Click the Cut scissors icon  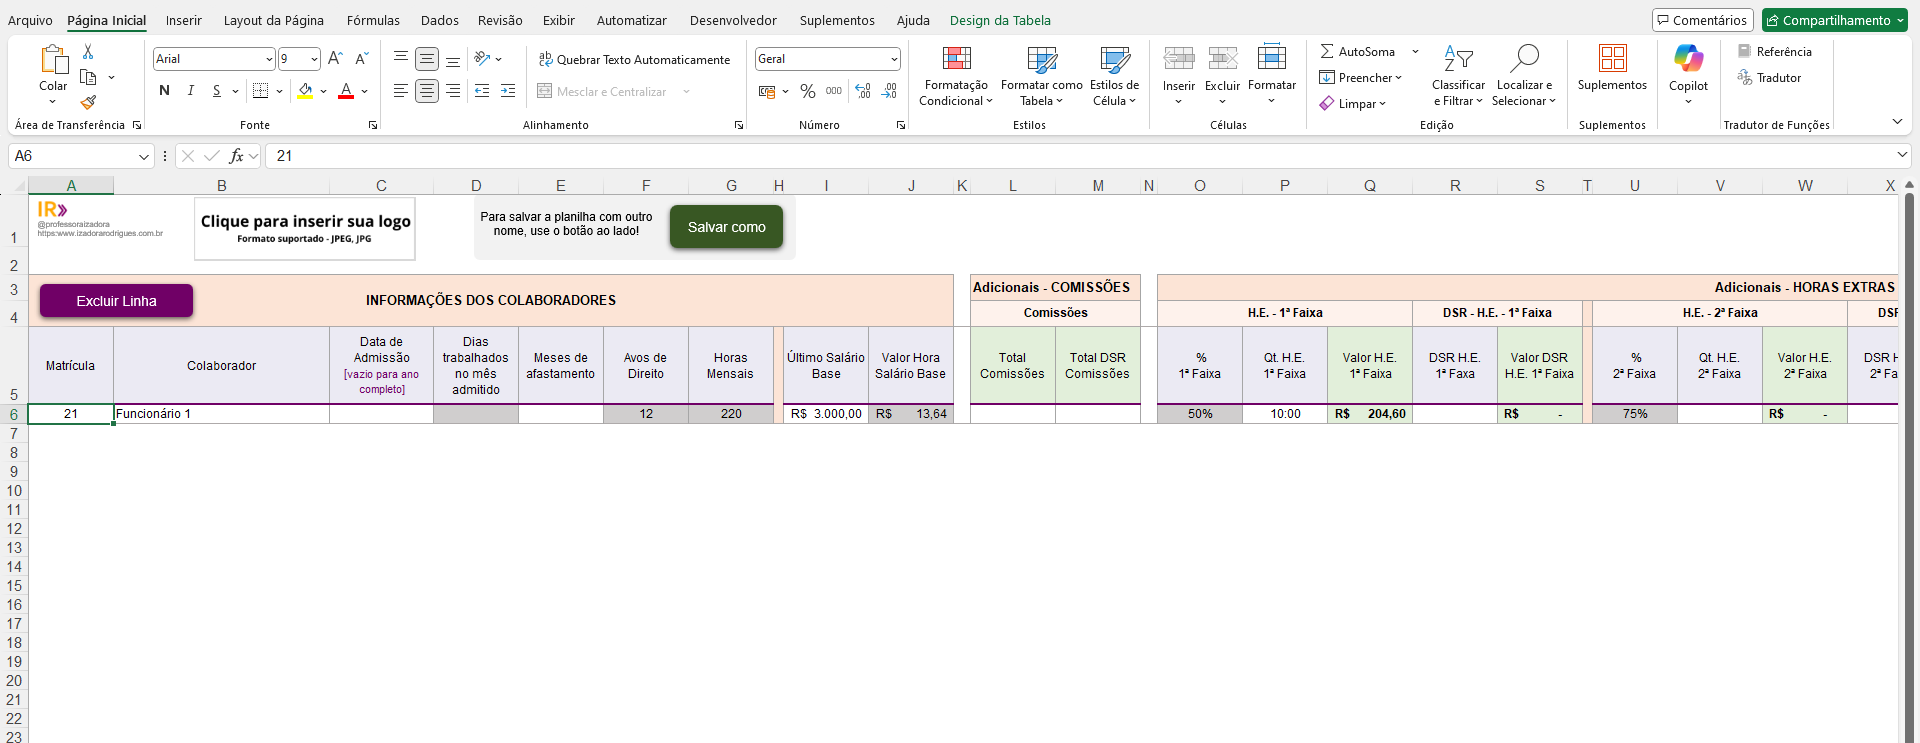[x=88, y=52]
